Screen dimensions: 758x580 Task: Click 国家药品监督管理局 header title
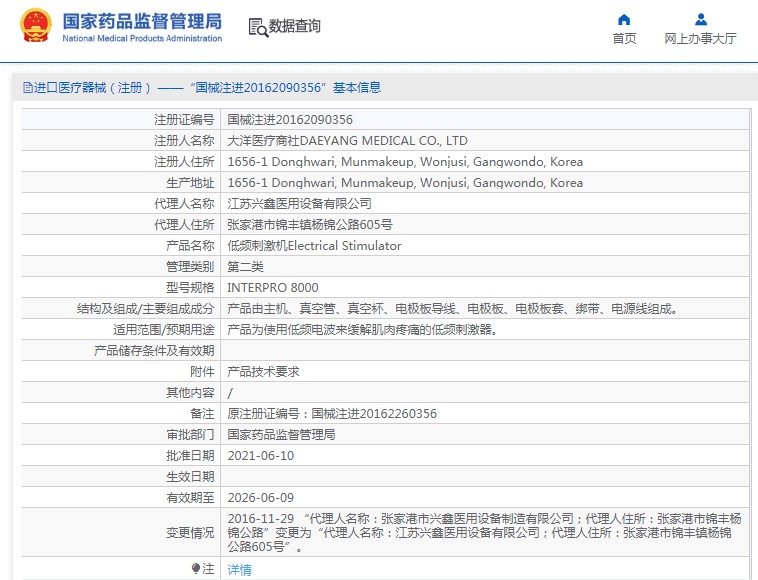pyautogui.click(x=142, y=21)
